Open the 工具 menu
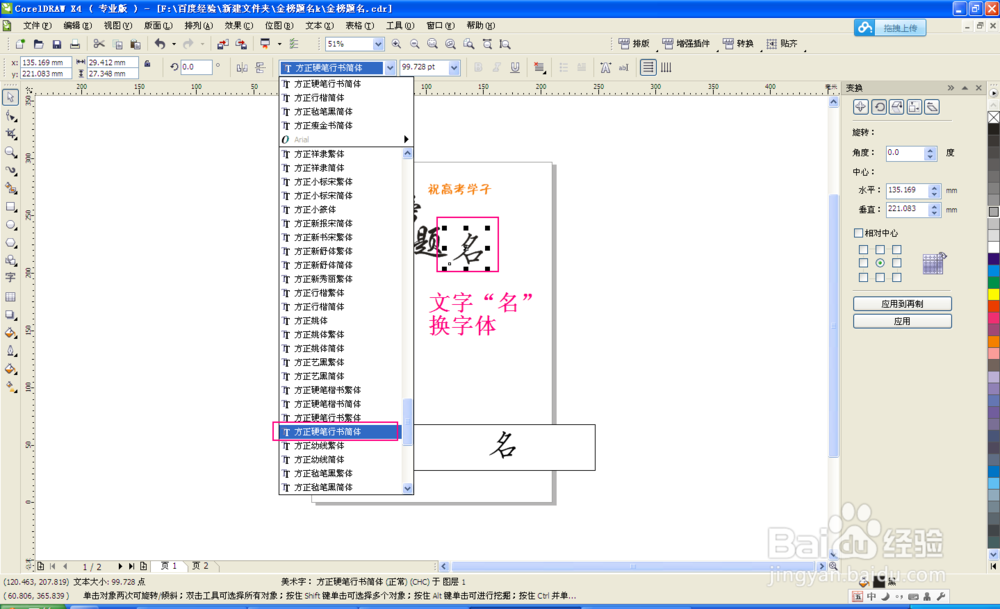This screenshot has width=1000, height=609. pos(399,26)
